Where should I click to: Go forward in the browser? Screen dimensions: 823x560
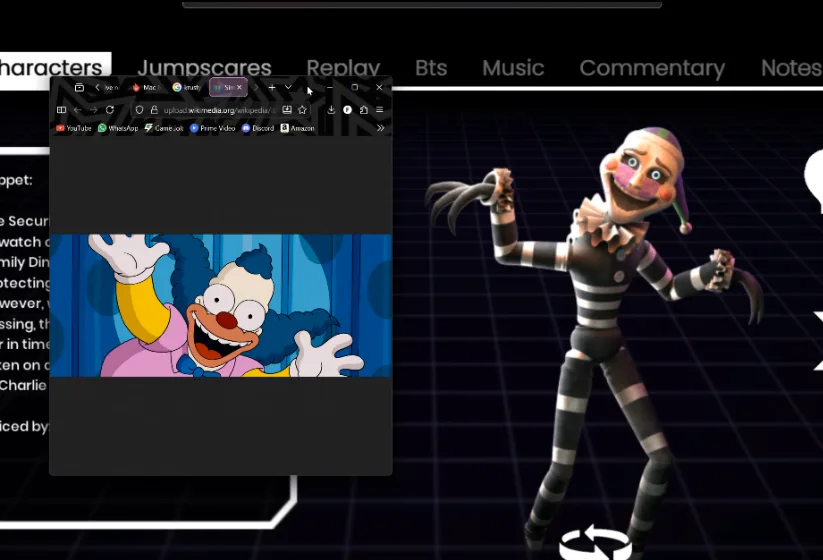(93, 110)
